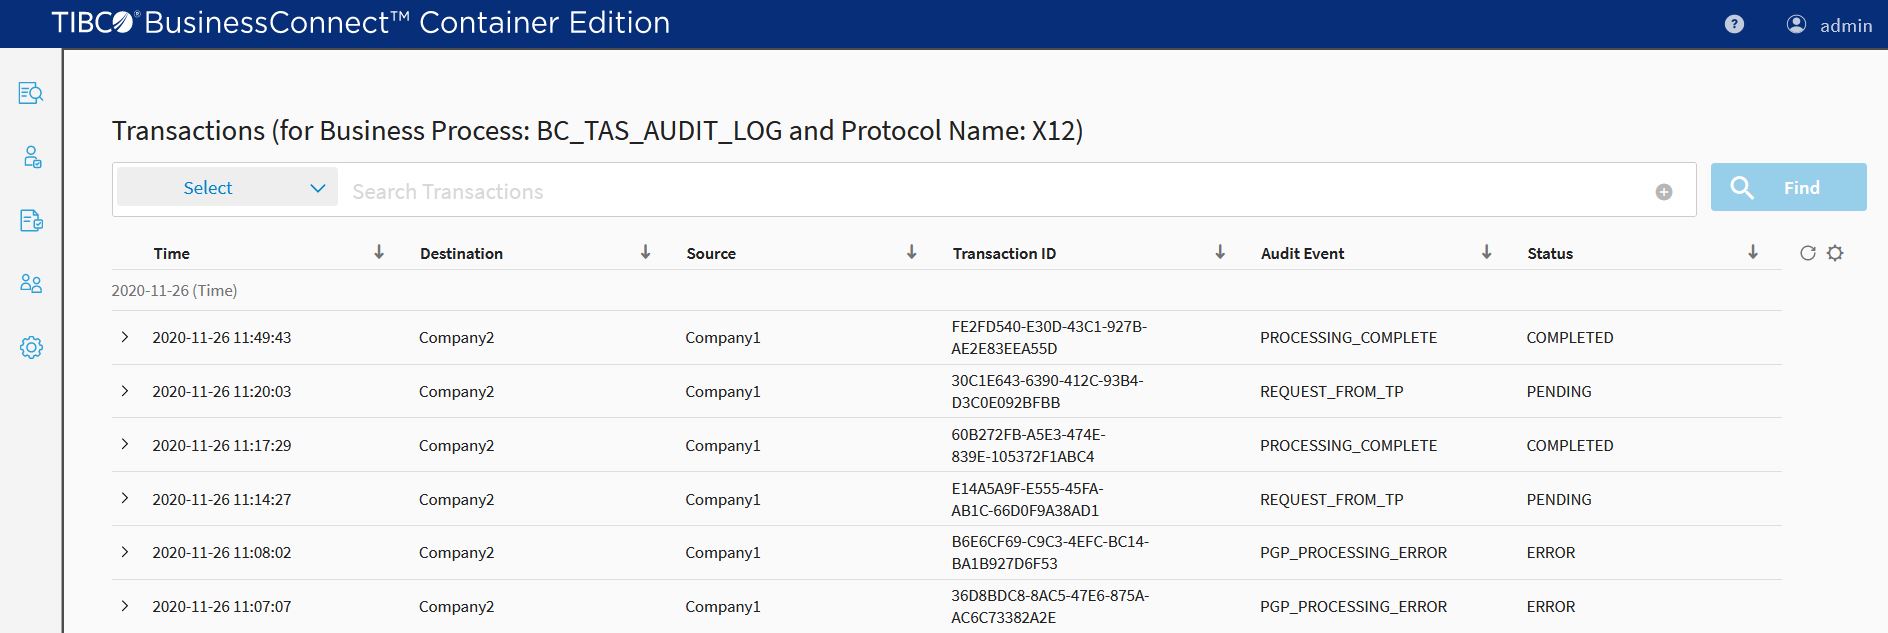Open the two-people users sidebar icon
Image resolution: width=1888 pixels, height=633 pixels.
[31, 284]
